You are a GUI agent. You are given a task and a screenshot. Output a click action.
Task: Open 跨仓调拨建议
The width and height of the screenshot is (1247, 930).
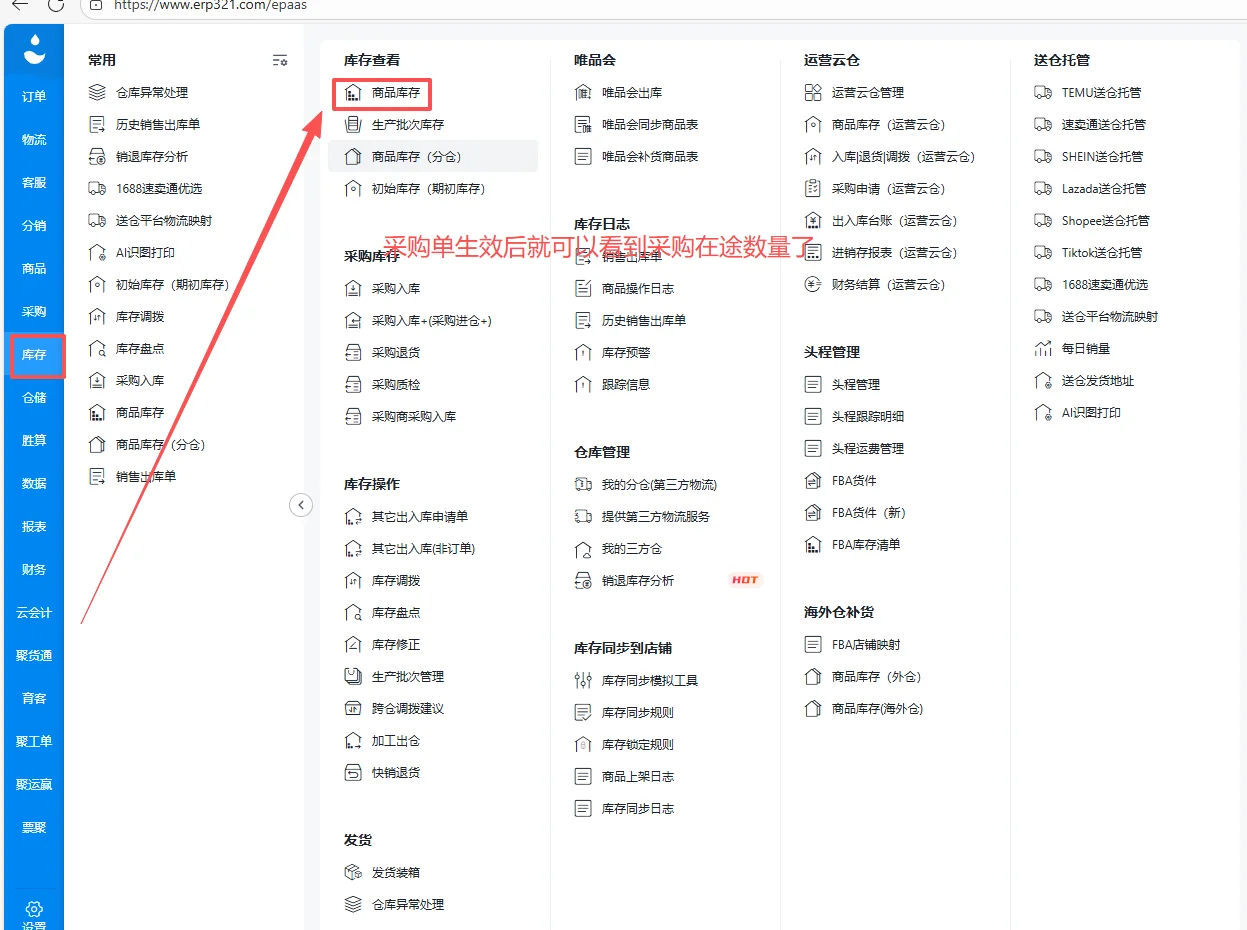(x=408, y=709)
